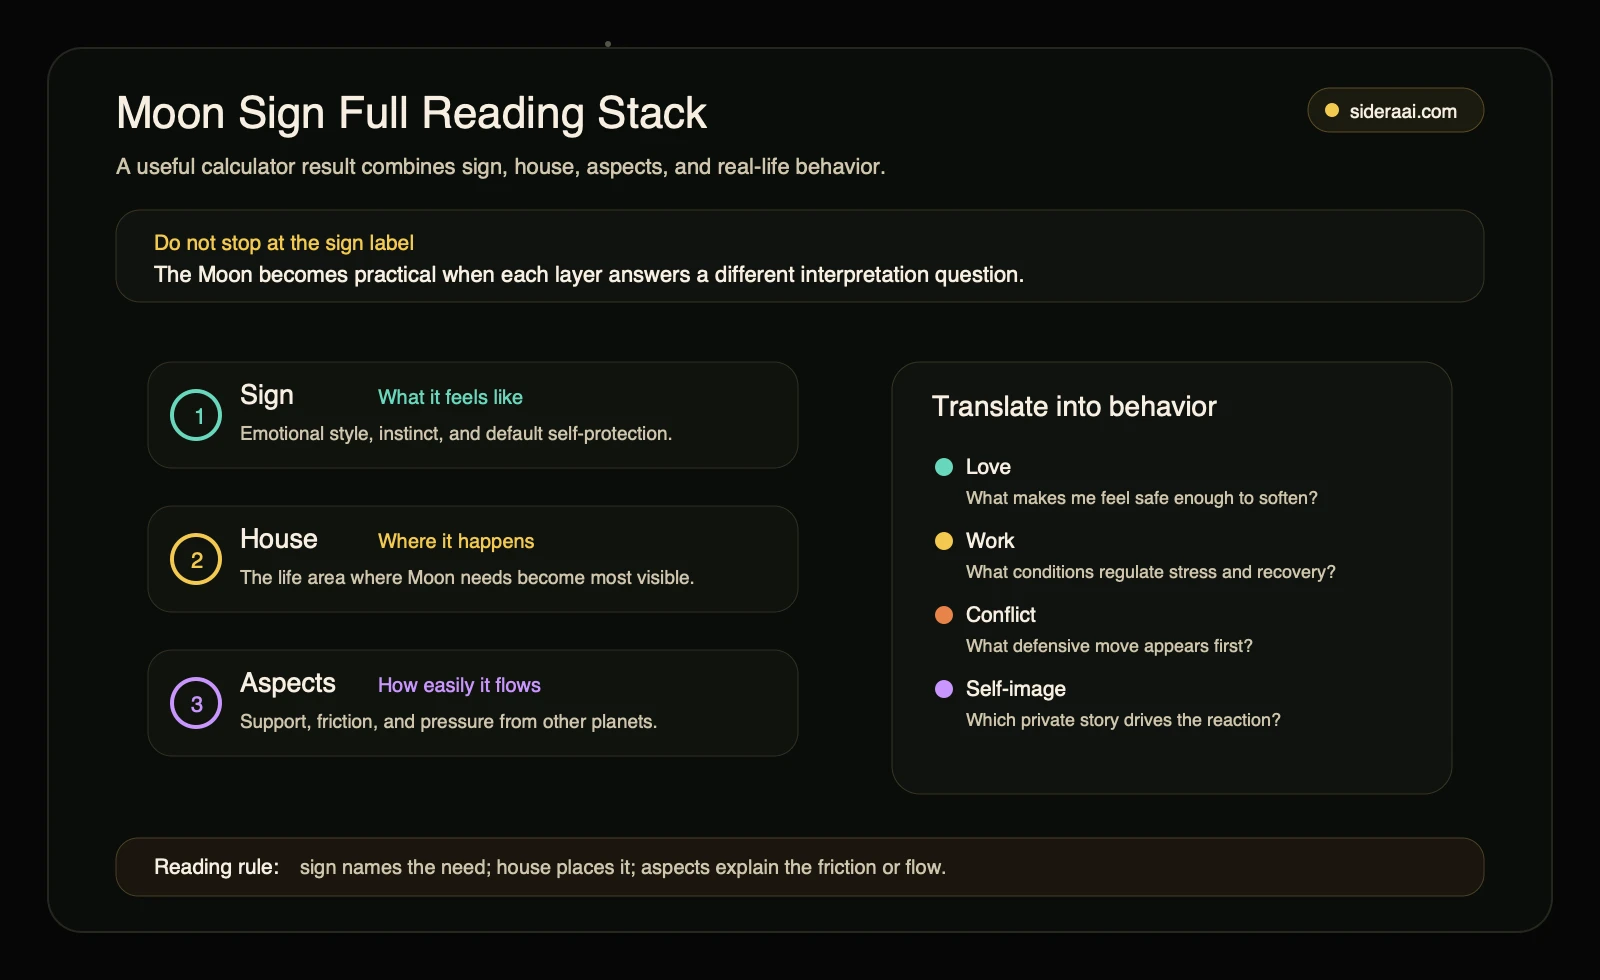The image size is (1600, 980).
Task: Click the subtitle about a useful calculator result
Action: coord(501,166)
